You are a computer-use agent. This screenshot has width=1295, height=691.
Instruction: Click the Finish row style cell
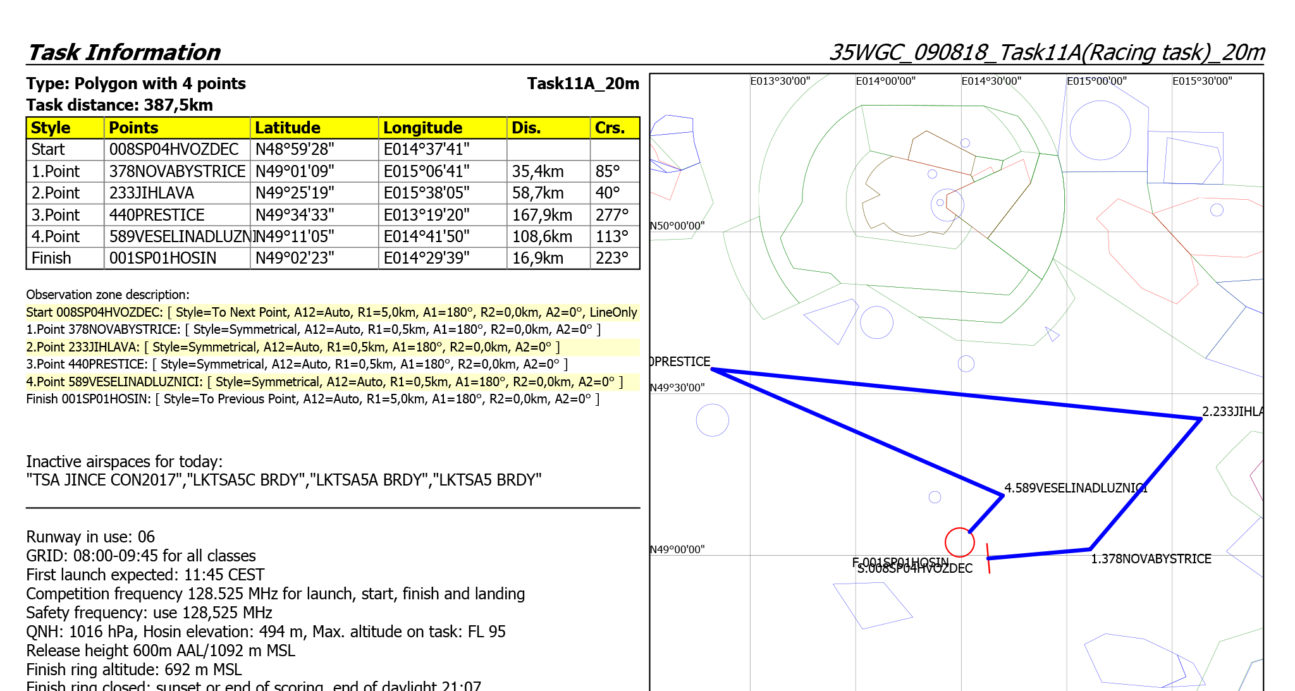point(51,258)
